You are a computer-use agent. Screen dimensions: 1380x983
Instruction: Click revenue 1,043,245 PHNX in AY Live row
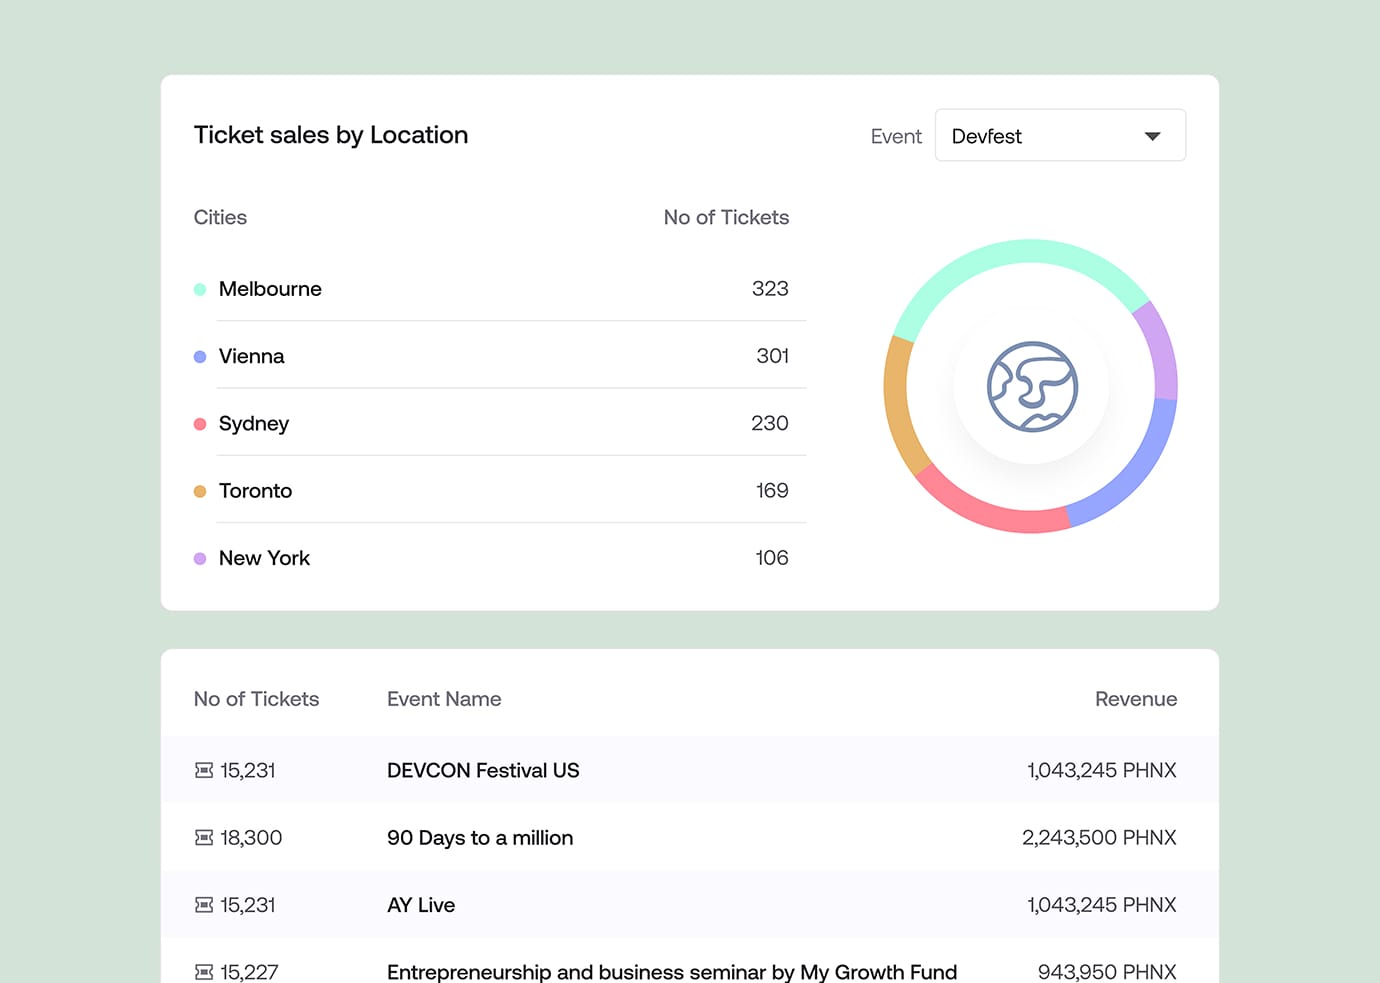click(x=1102, y=904)
